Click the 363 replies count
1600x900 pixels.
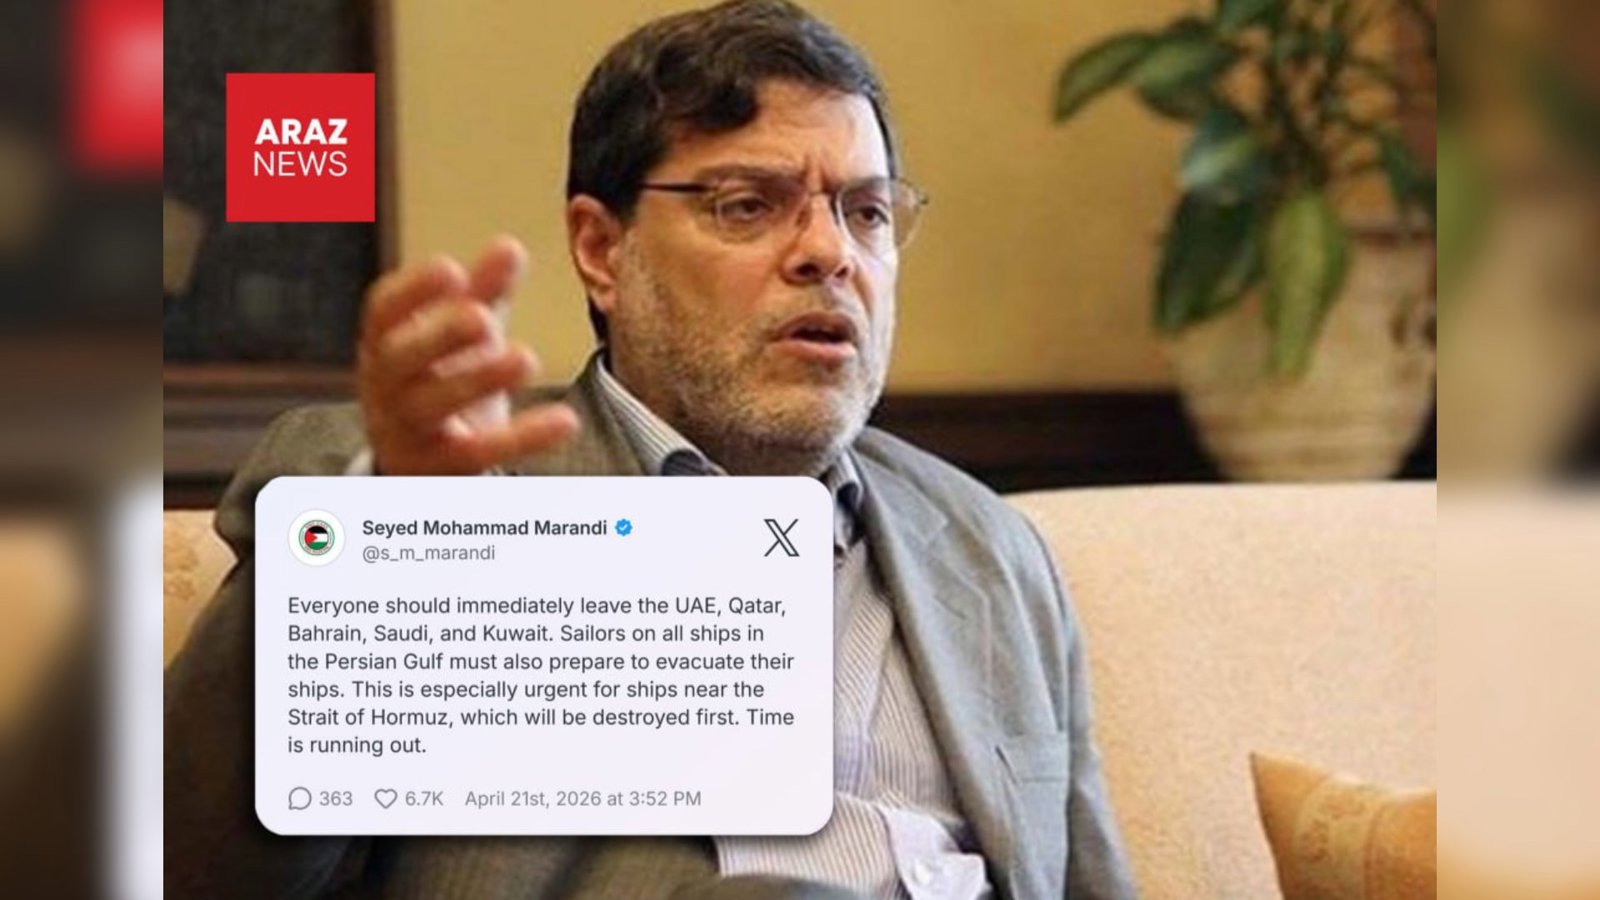[x=335, y=798]
